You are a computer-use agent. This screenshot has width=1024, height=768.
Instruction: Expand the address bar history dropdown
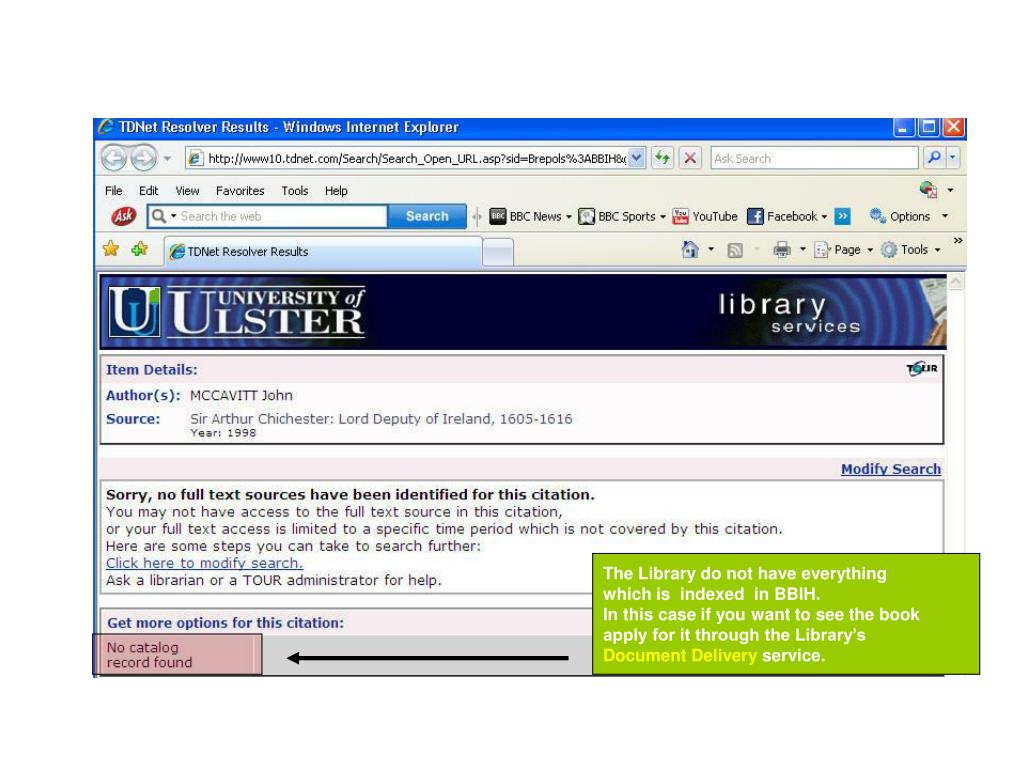(x=637, y=158)
